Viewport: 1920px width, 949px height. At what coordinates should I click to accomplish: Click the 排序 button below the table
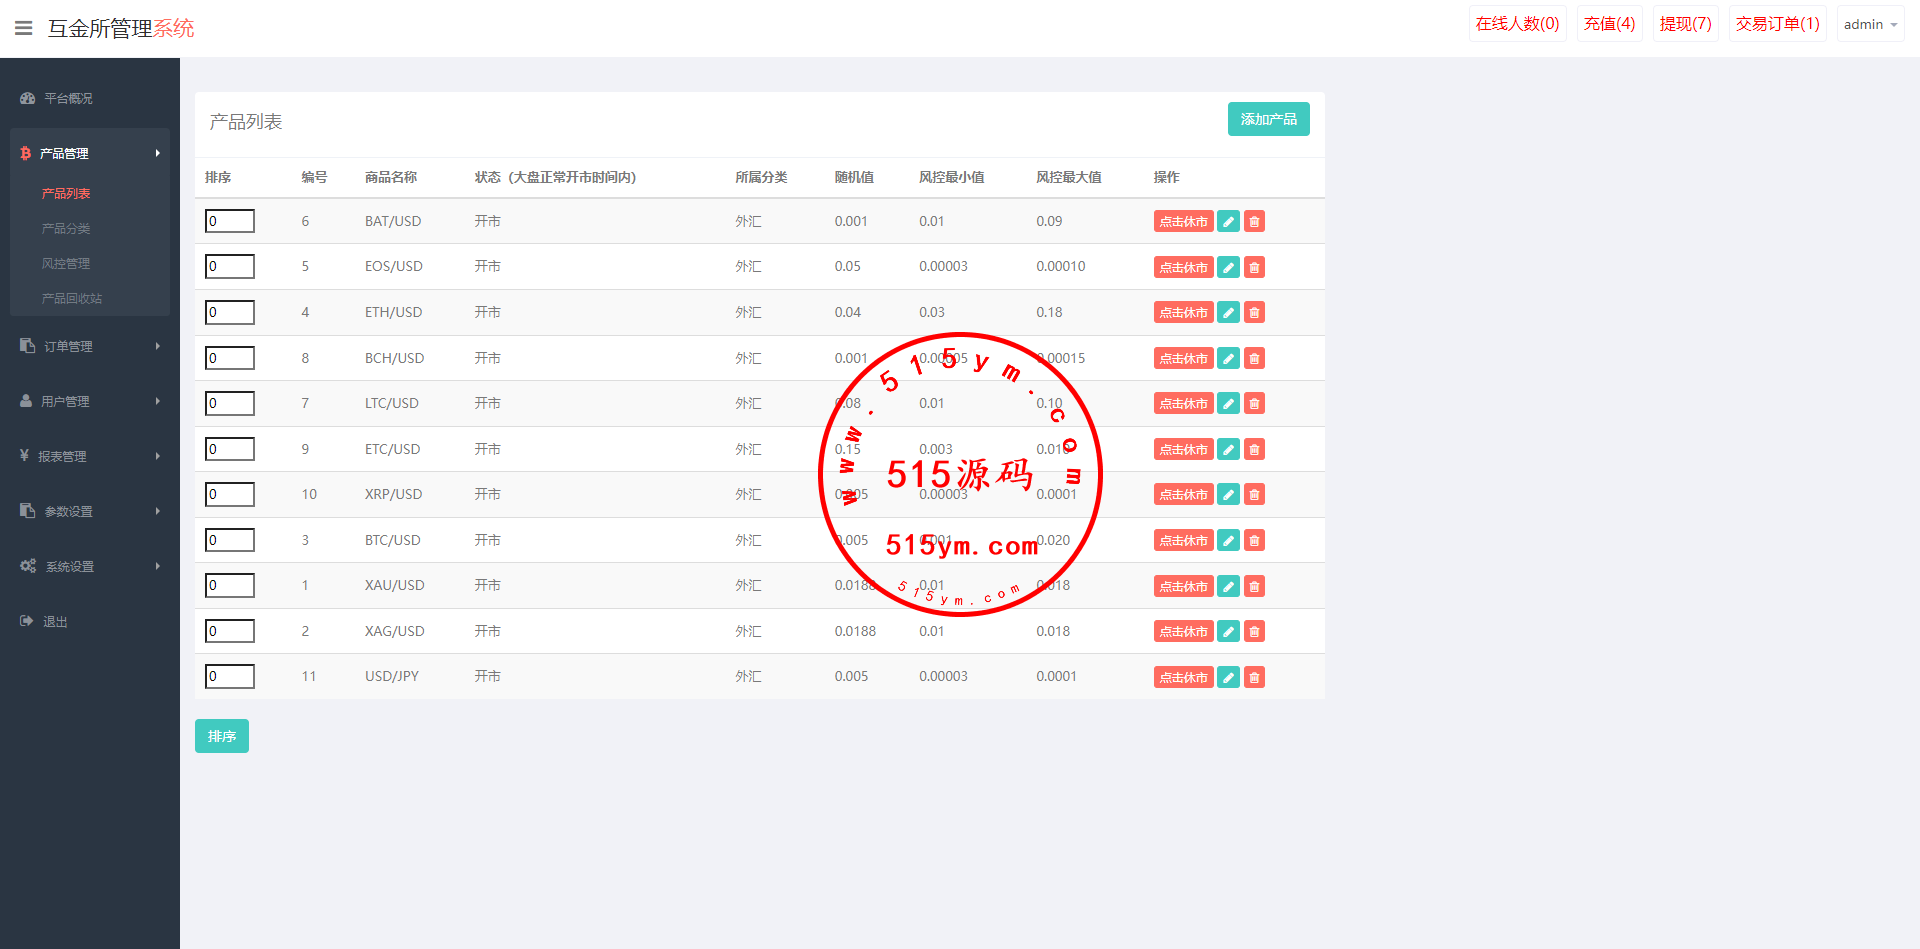[x=221, y=736]
